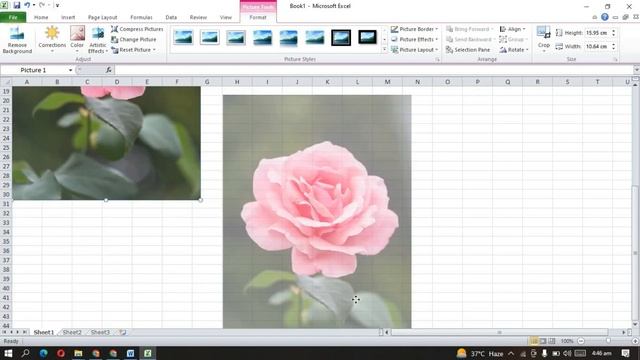Switch to the Data tab
Viewport: 640px width, 360px height.
(171, 17)
